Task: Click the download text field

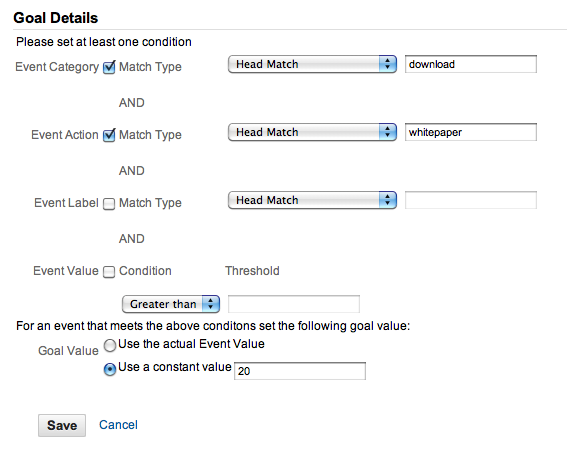Action: [x=471, y=64]
